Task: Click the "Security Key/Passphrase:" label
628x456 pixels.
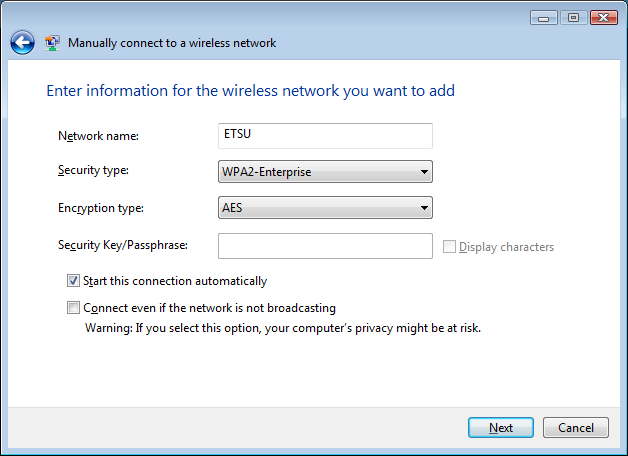Action: click(x=124, y=245)
